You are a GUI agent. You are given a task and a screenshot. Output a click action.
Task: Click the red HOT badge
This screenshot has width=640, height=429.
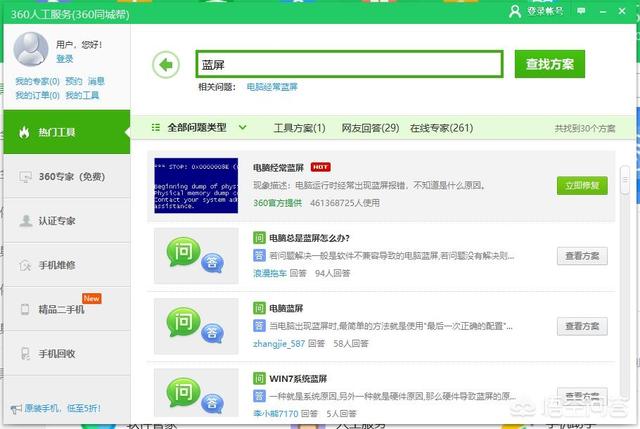coord(320,167)
